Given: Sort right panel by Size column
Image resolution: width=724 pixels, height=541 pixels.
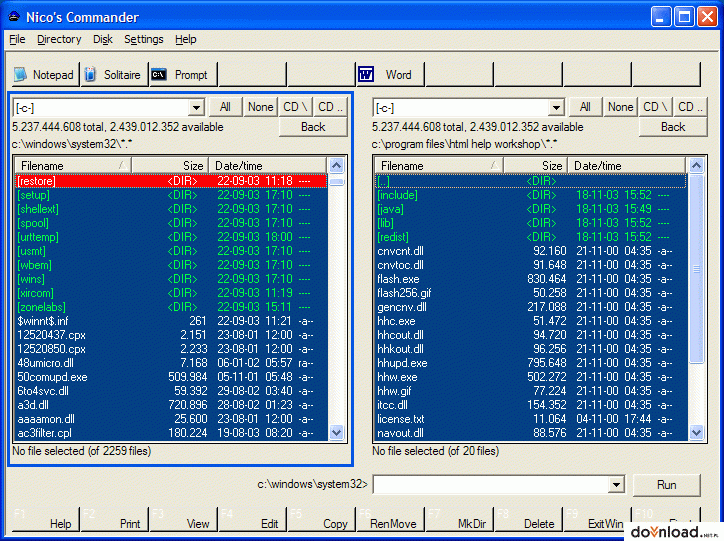Looking at the screenshot, I should [x=536, y=165].
